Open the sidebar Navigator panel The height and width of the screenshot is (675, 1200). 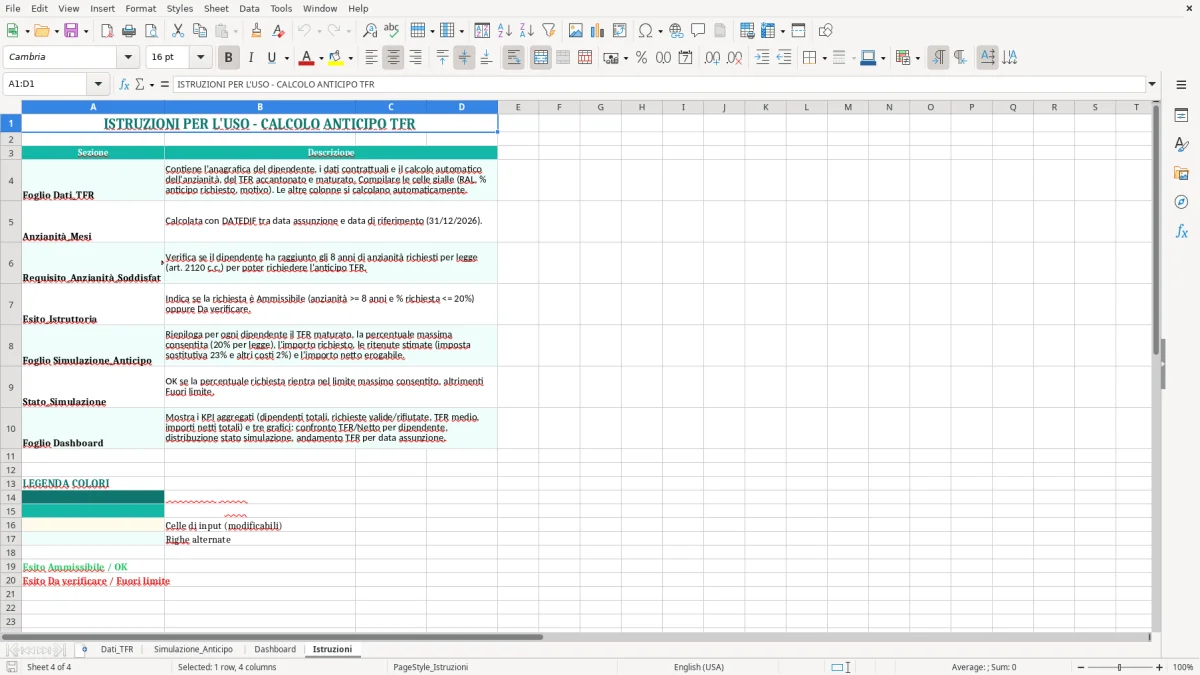click(x=1181, y=202)
